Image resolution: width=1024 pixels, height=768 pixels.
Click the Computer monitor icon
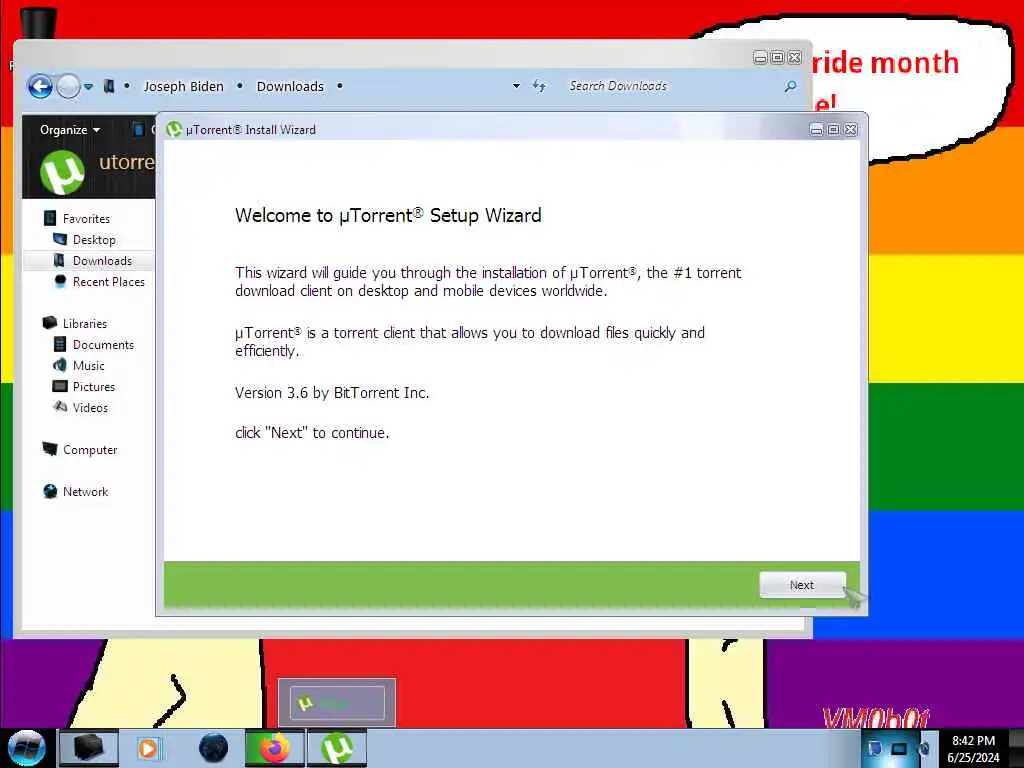(50, 449)
